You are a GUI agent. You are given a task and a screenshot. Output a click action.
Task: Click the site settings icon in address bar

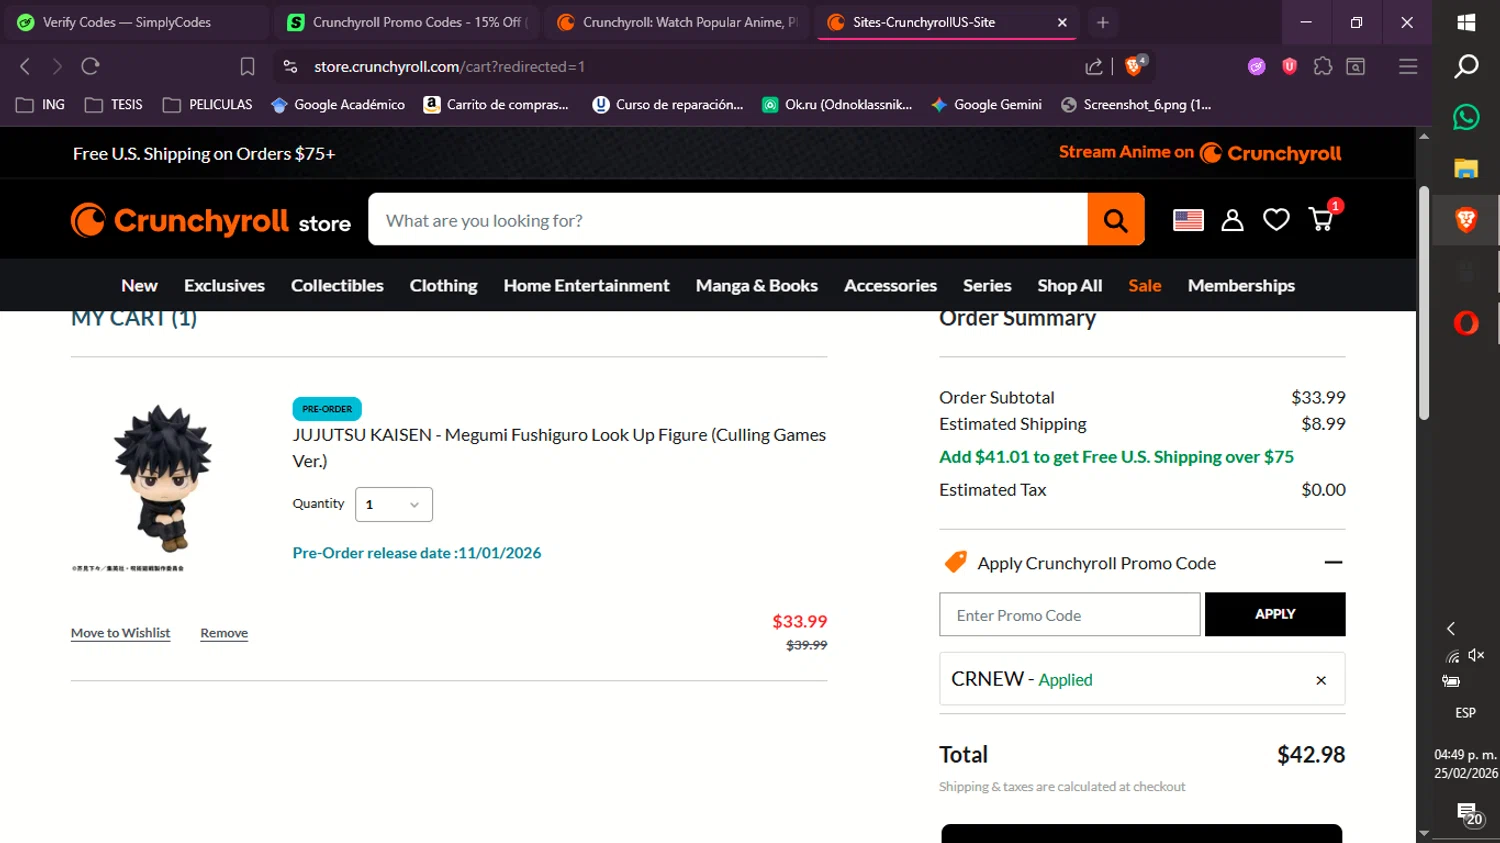click(x=290, y=66)
